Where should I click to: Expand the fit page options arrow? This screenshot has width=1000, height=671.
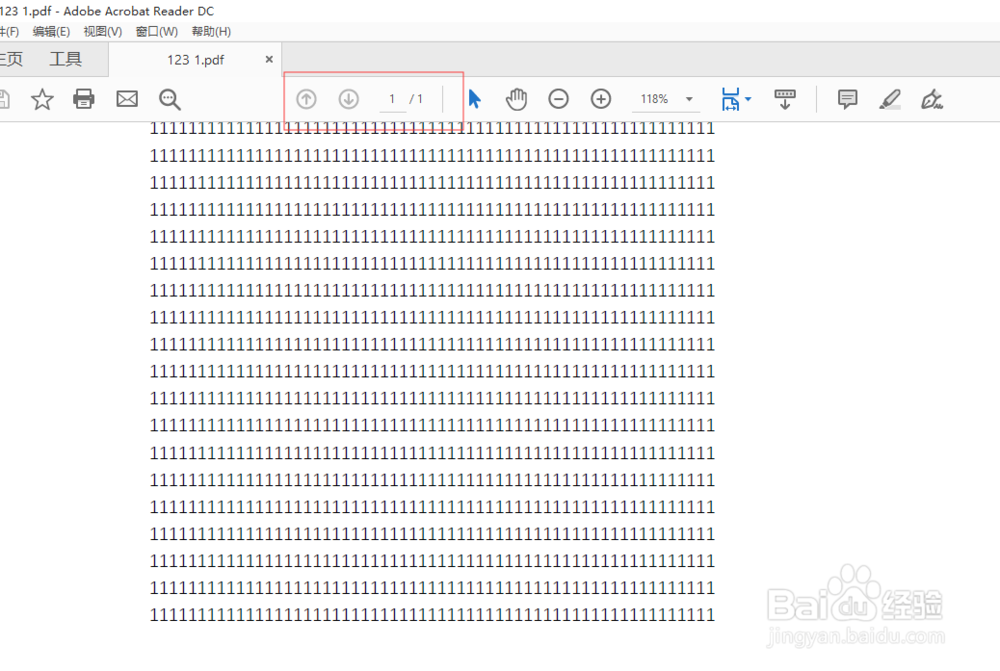click(748, 99)
